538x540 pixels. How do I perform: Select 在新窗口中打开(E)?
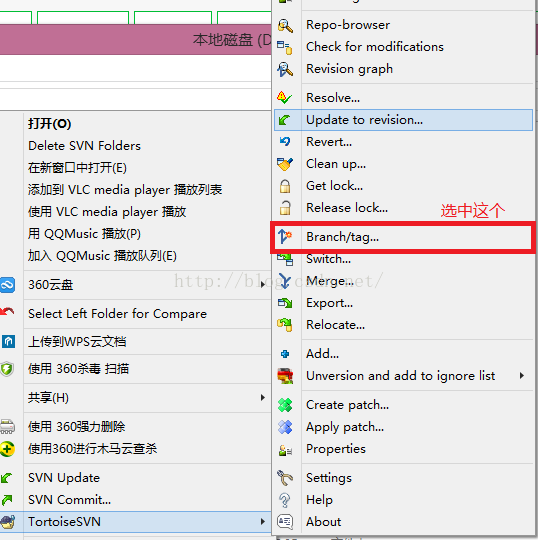click(x=77, y=168)
